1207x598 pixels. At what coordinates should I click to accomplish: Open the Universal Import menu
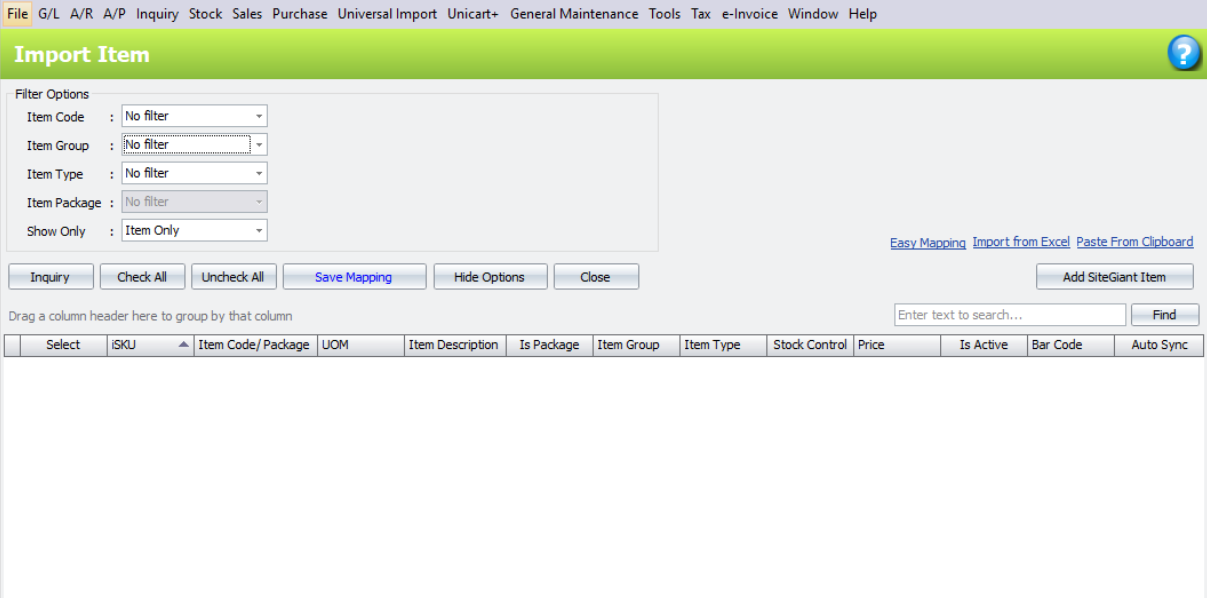pyautogui.click(x=387, y=14)
